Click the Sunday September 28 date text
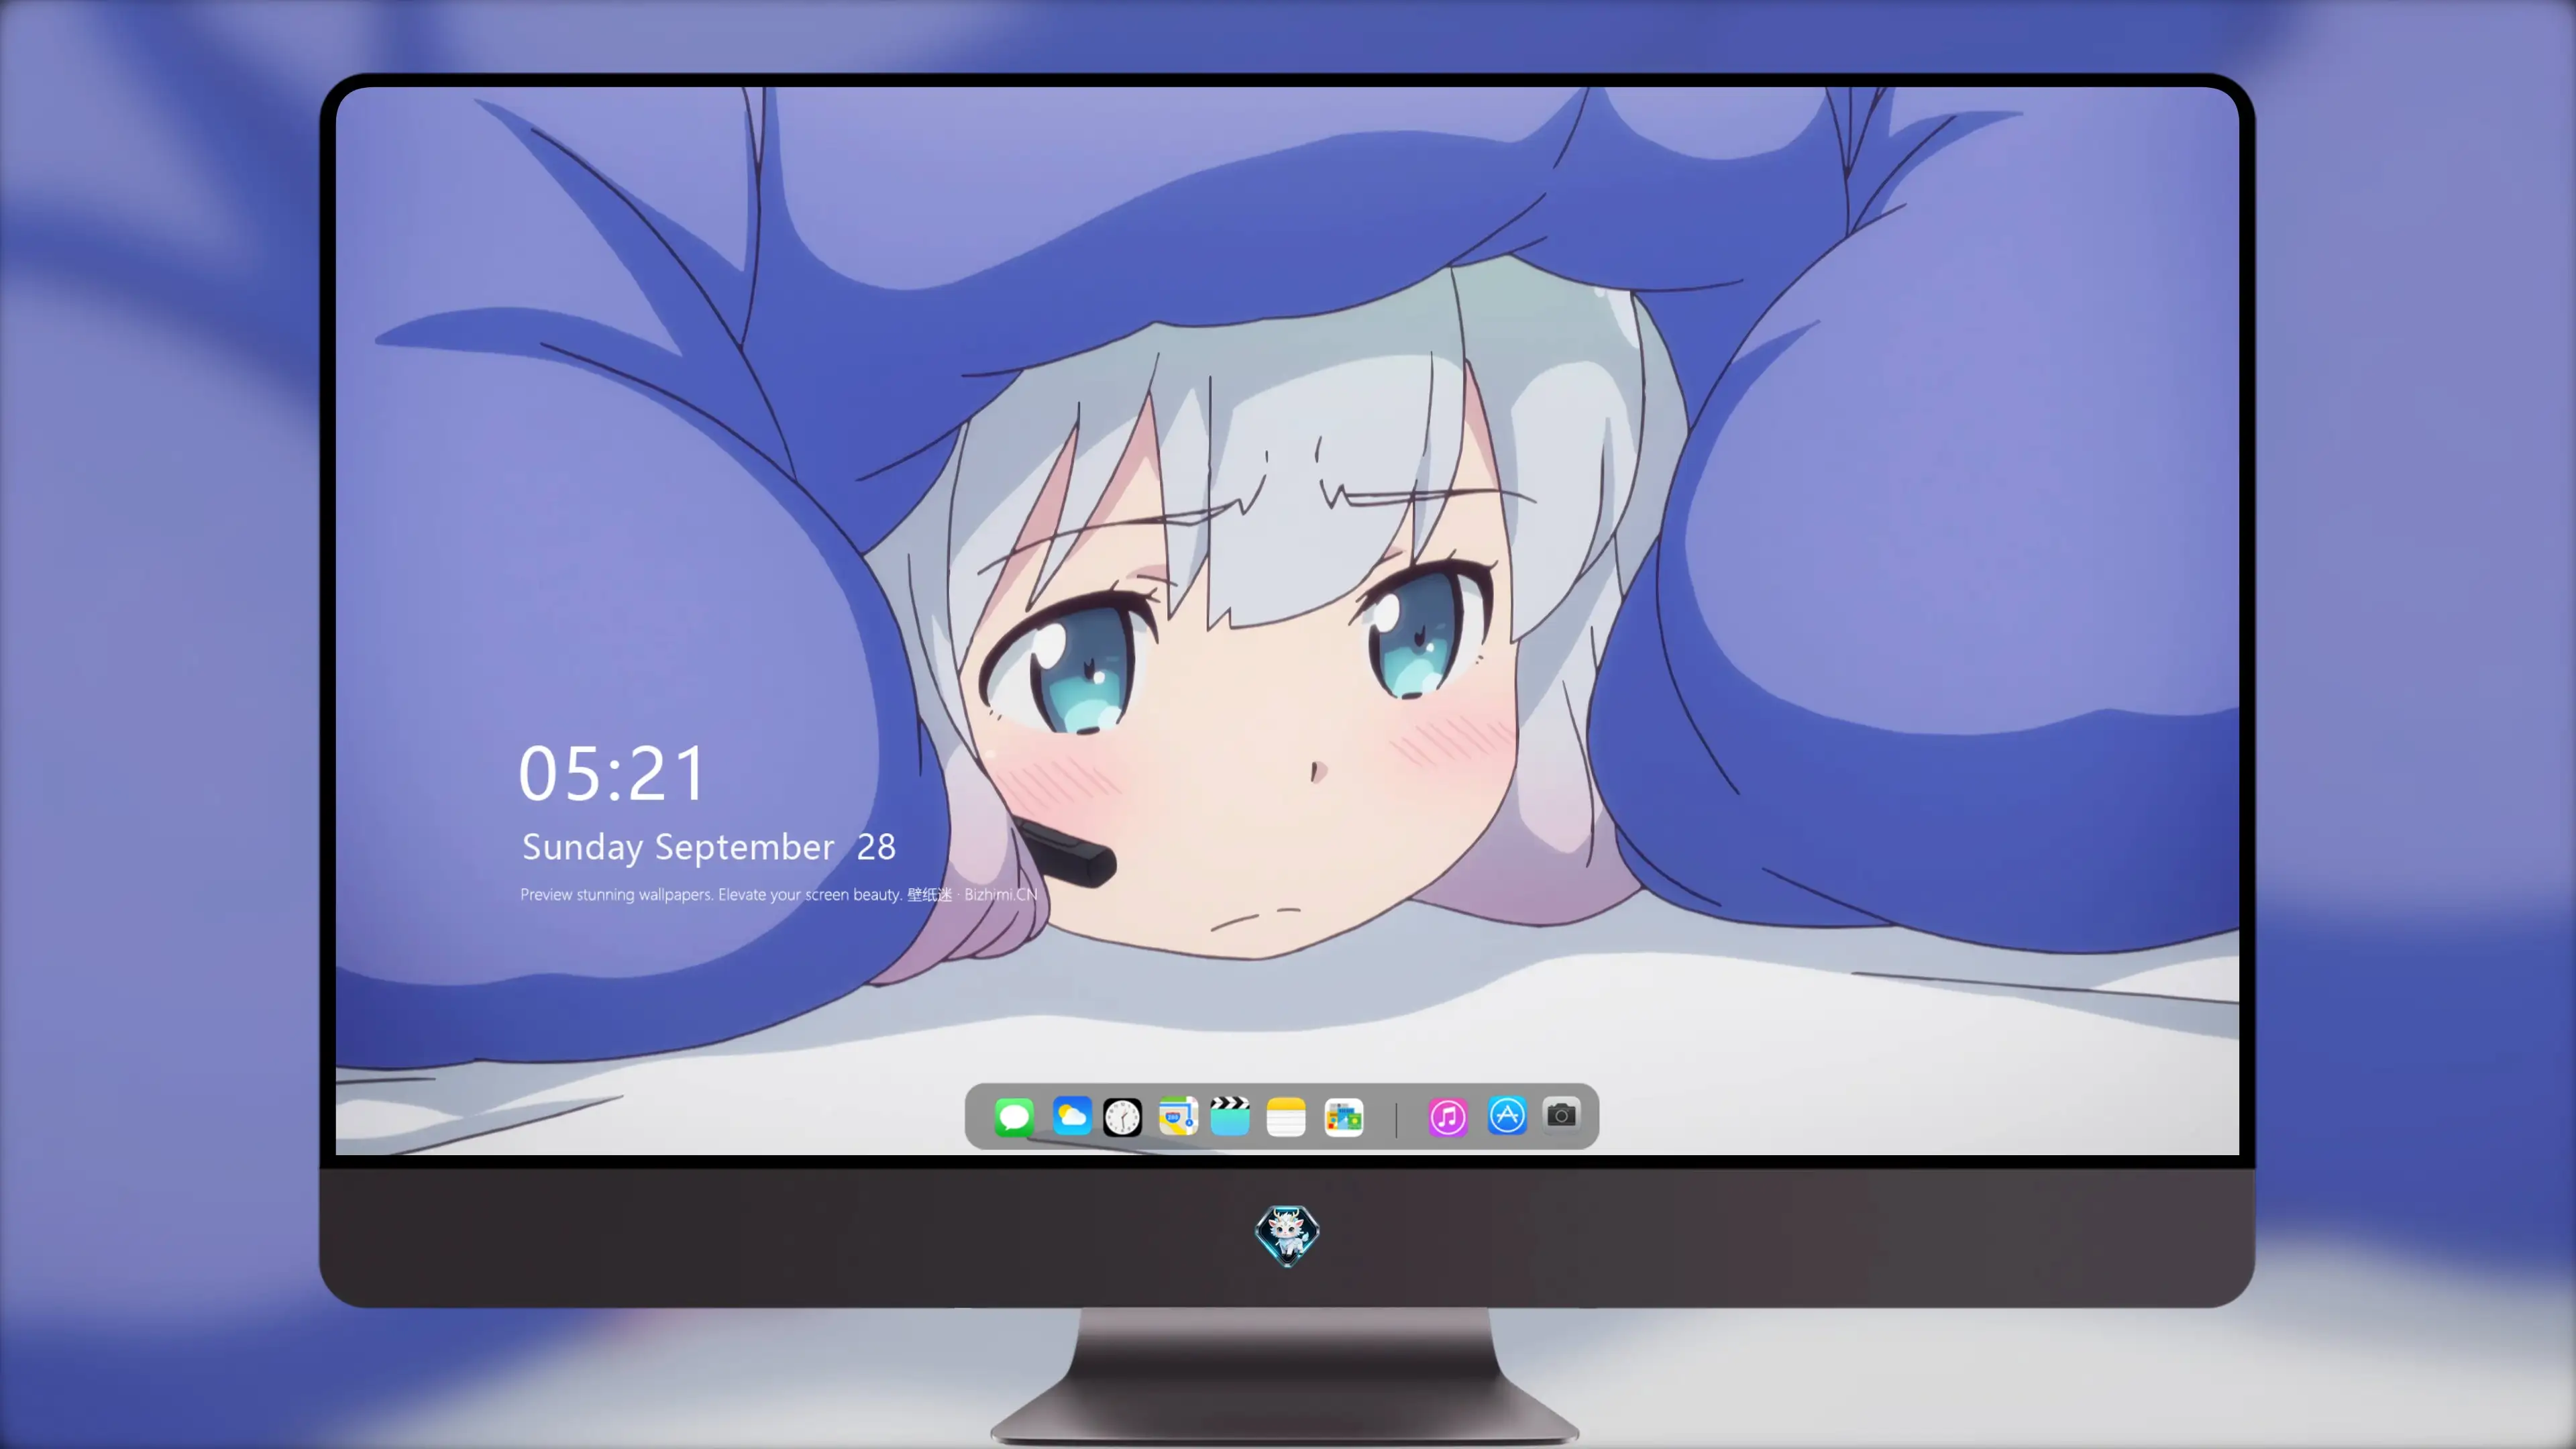Screen dimensions: 2576x1449 pos(709,847)
